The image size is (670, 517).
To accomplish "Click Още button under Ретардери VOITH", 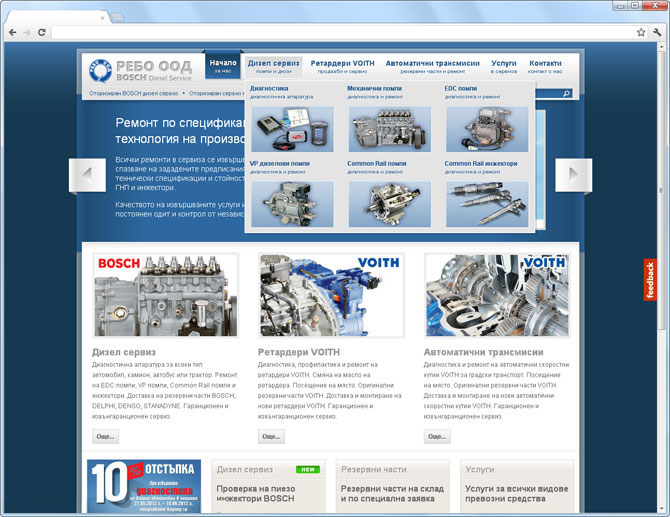I will point(271,437).
